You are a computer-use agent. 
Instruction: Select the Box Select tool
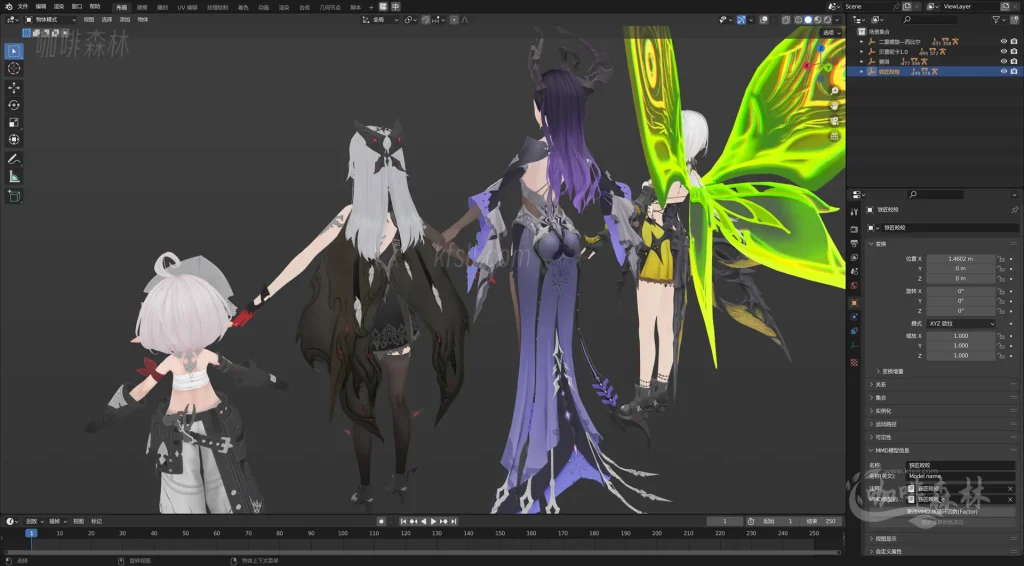[x=14, y=51]
